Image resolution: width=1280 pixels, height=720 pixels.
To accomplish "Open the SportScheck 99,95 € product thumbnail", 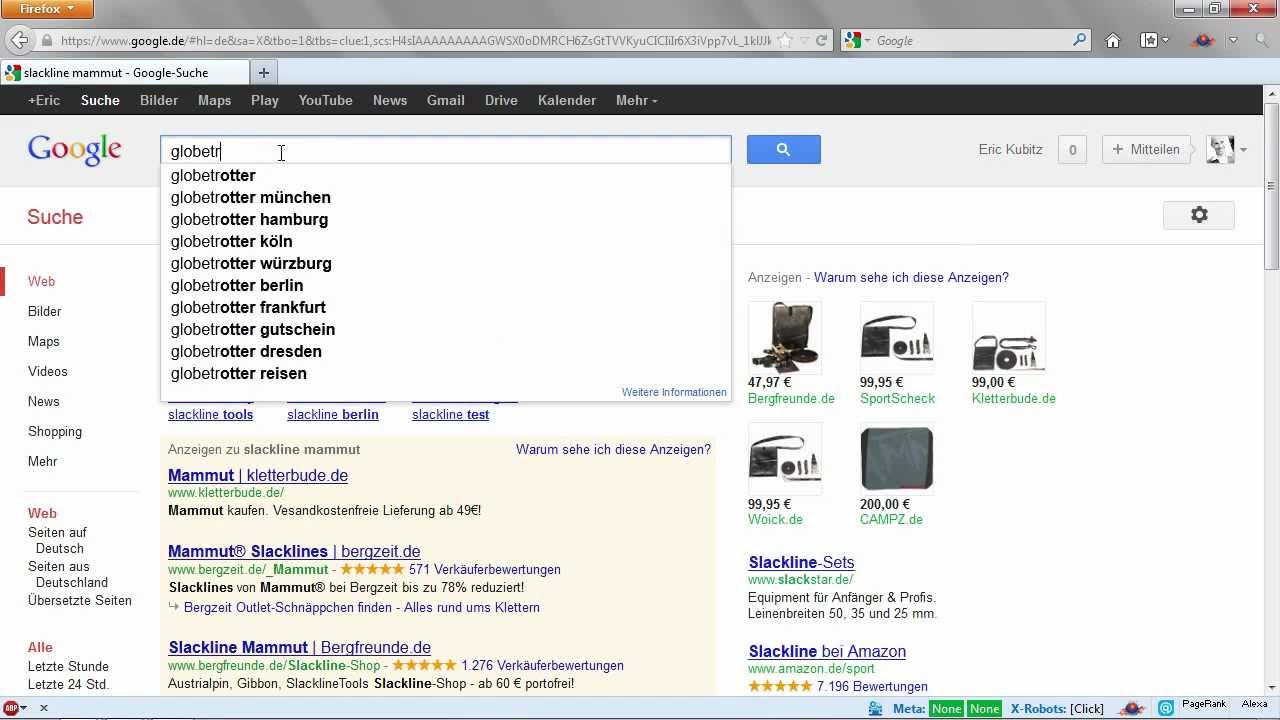I will 897,338.
